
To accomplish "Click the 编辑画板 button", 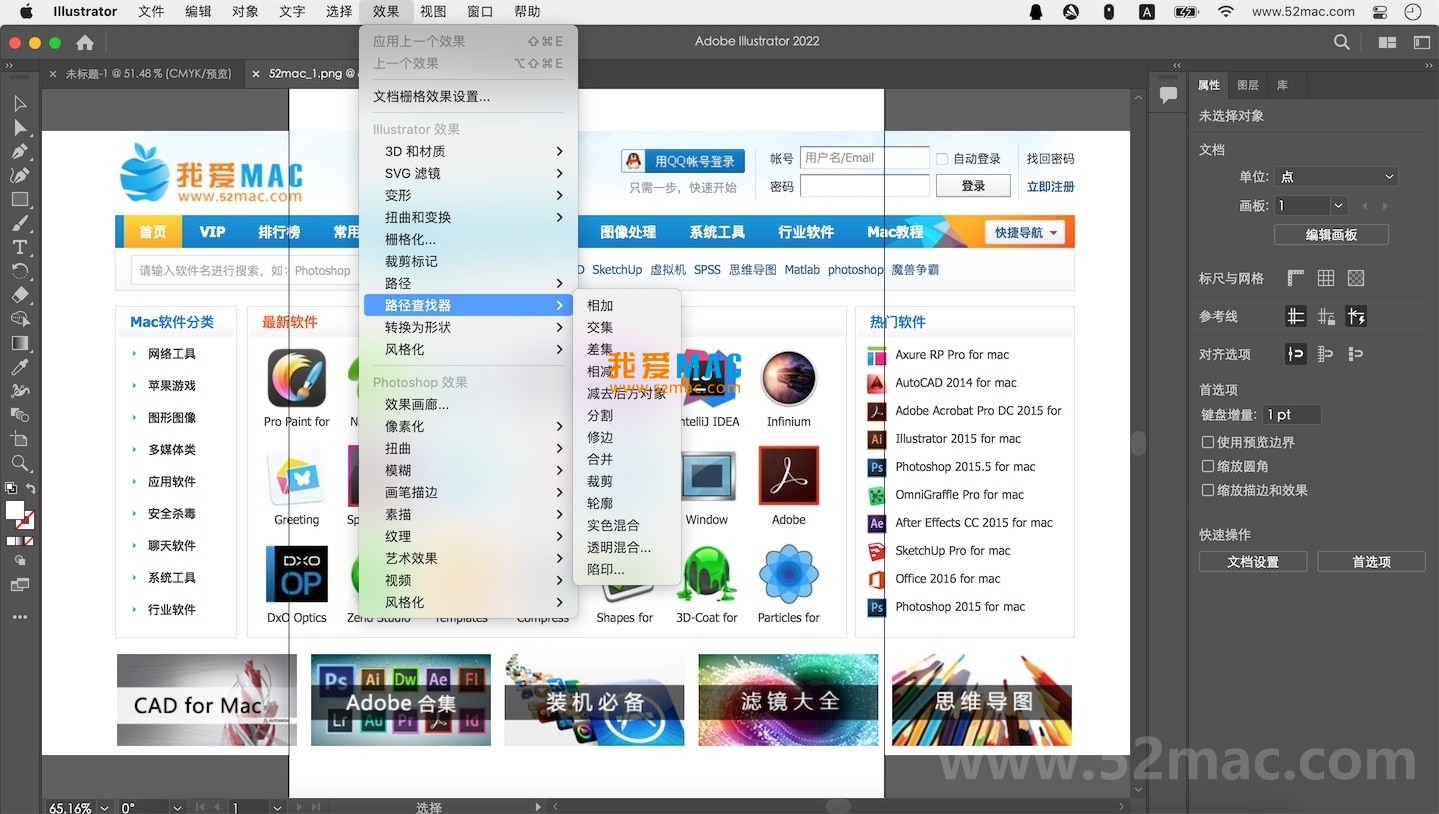I will (1331, 234).
